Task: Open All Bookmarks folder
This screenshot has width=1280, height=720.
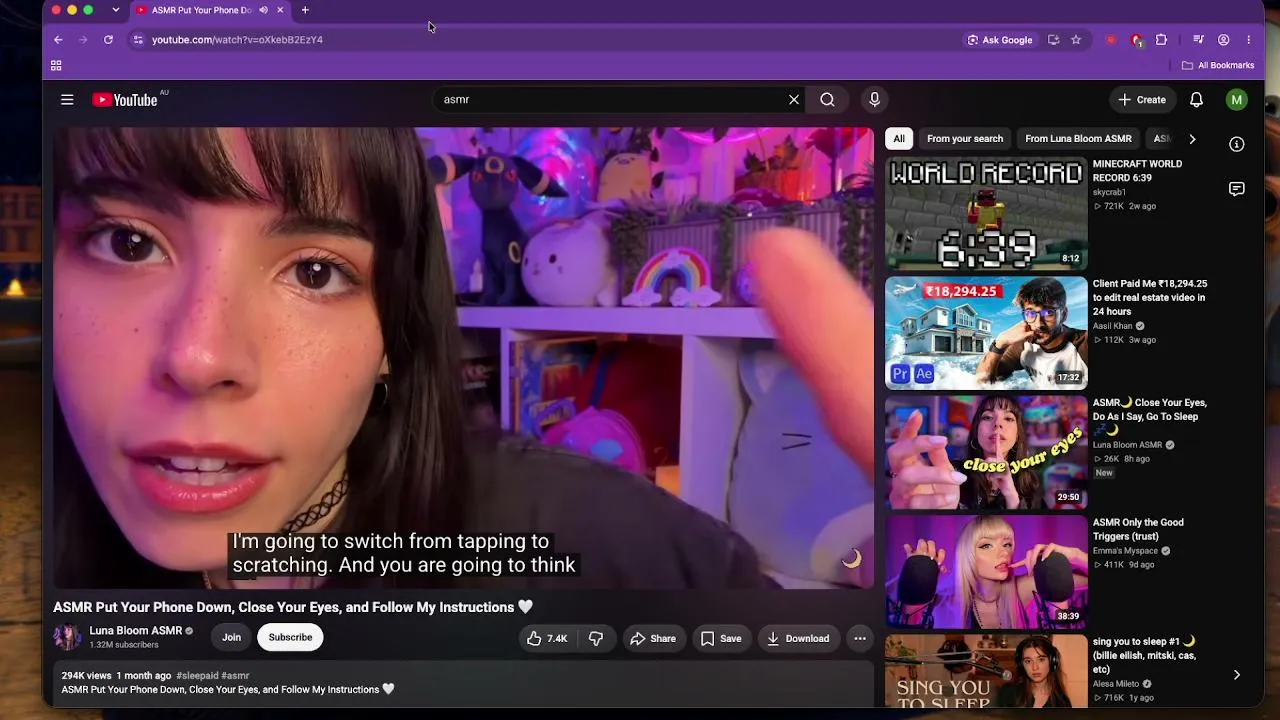Action: tap(1218, 66)
